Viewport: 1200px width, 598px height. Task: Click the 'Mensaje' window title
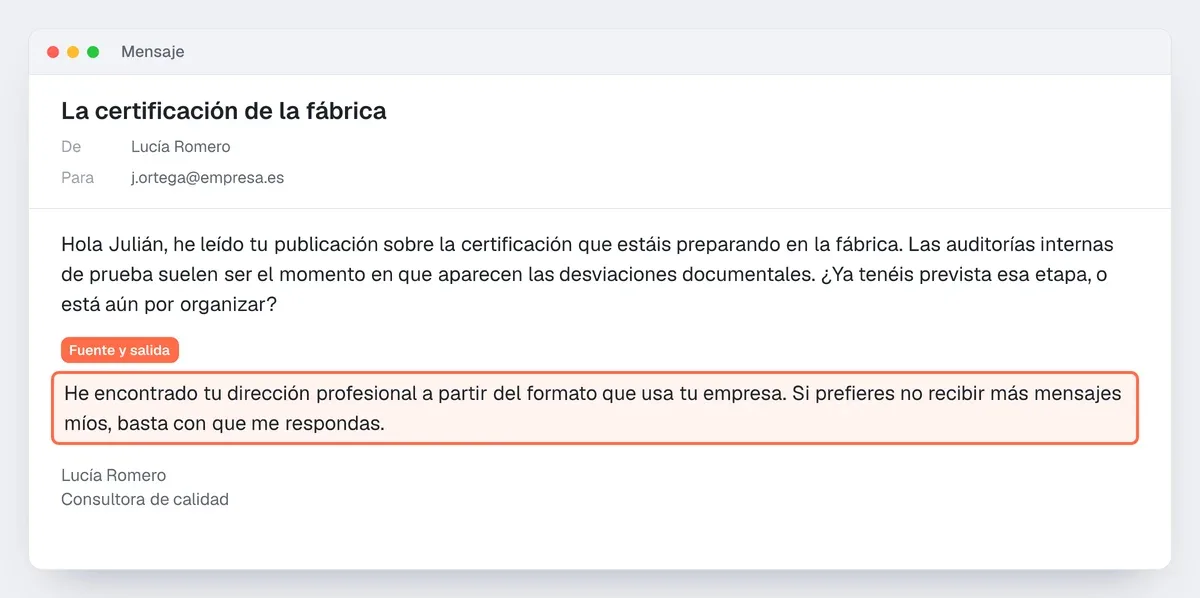(153, 52)
